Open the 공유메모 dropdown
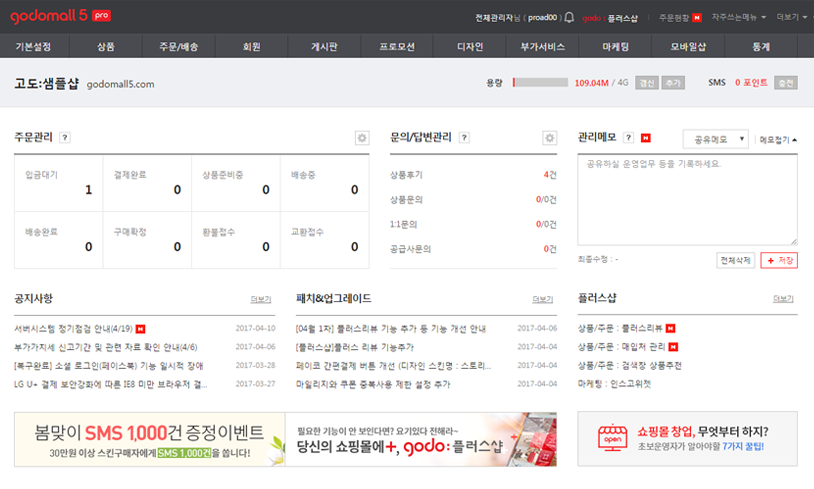The width and height of the screenshot is (814, 489). (715, 139)
